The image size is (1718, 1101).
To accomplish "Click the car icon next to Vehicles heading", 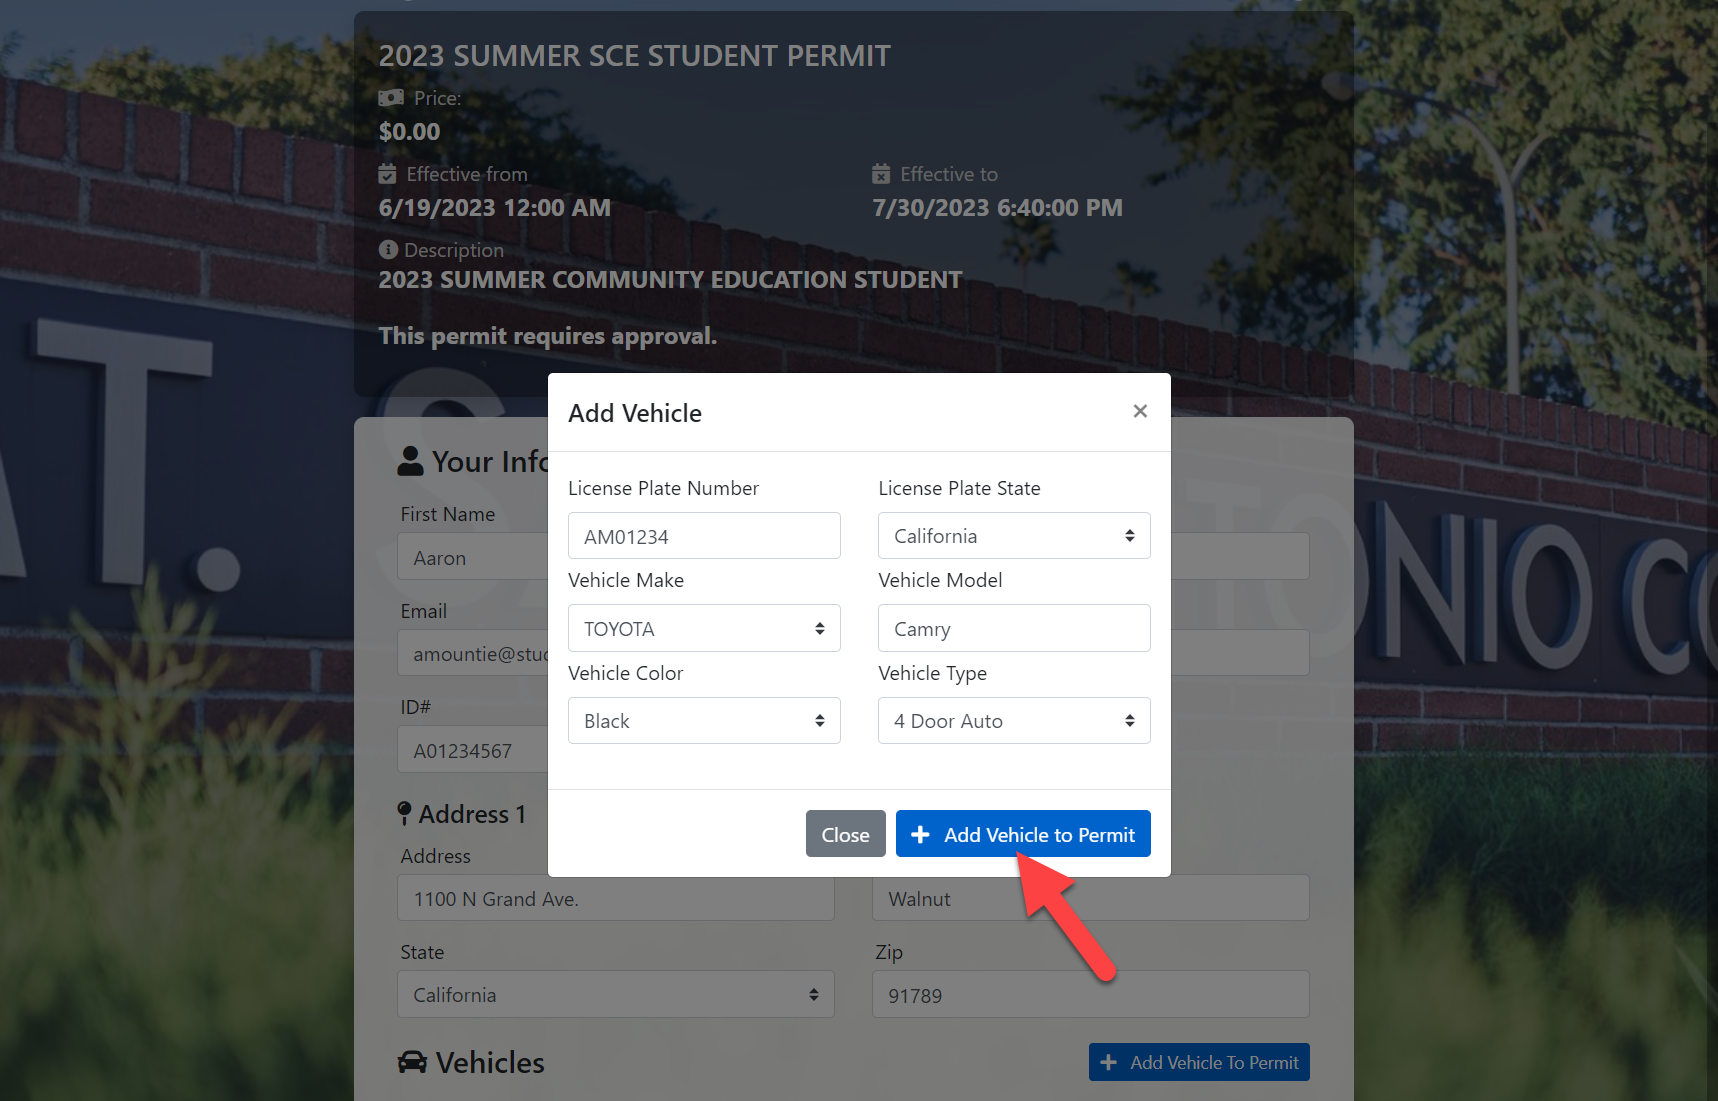I will tap(412, 1062).
